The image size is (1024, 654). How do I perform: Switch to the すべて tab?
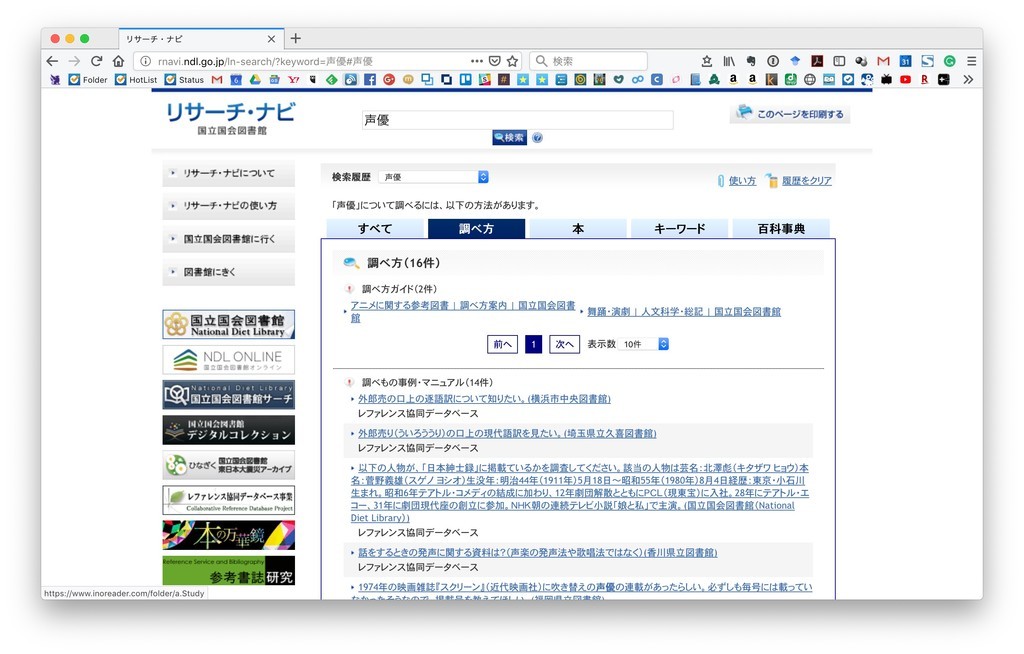pyautogui.click(x=375, y=229)
